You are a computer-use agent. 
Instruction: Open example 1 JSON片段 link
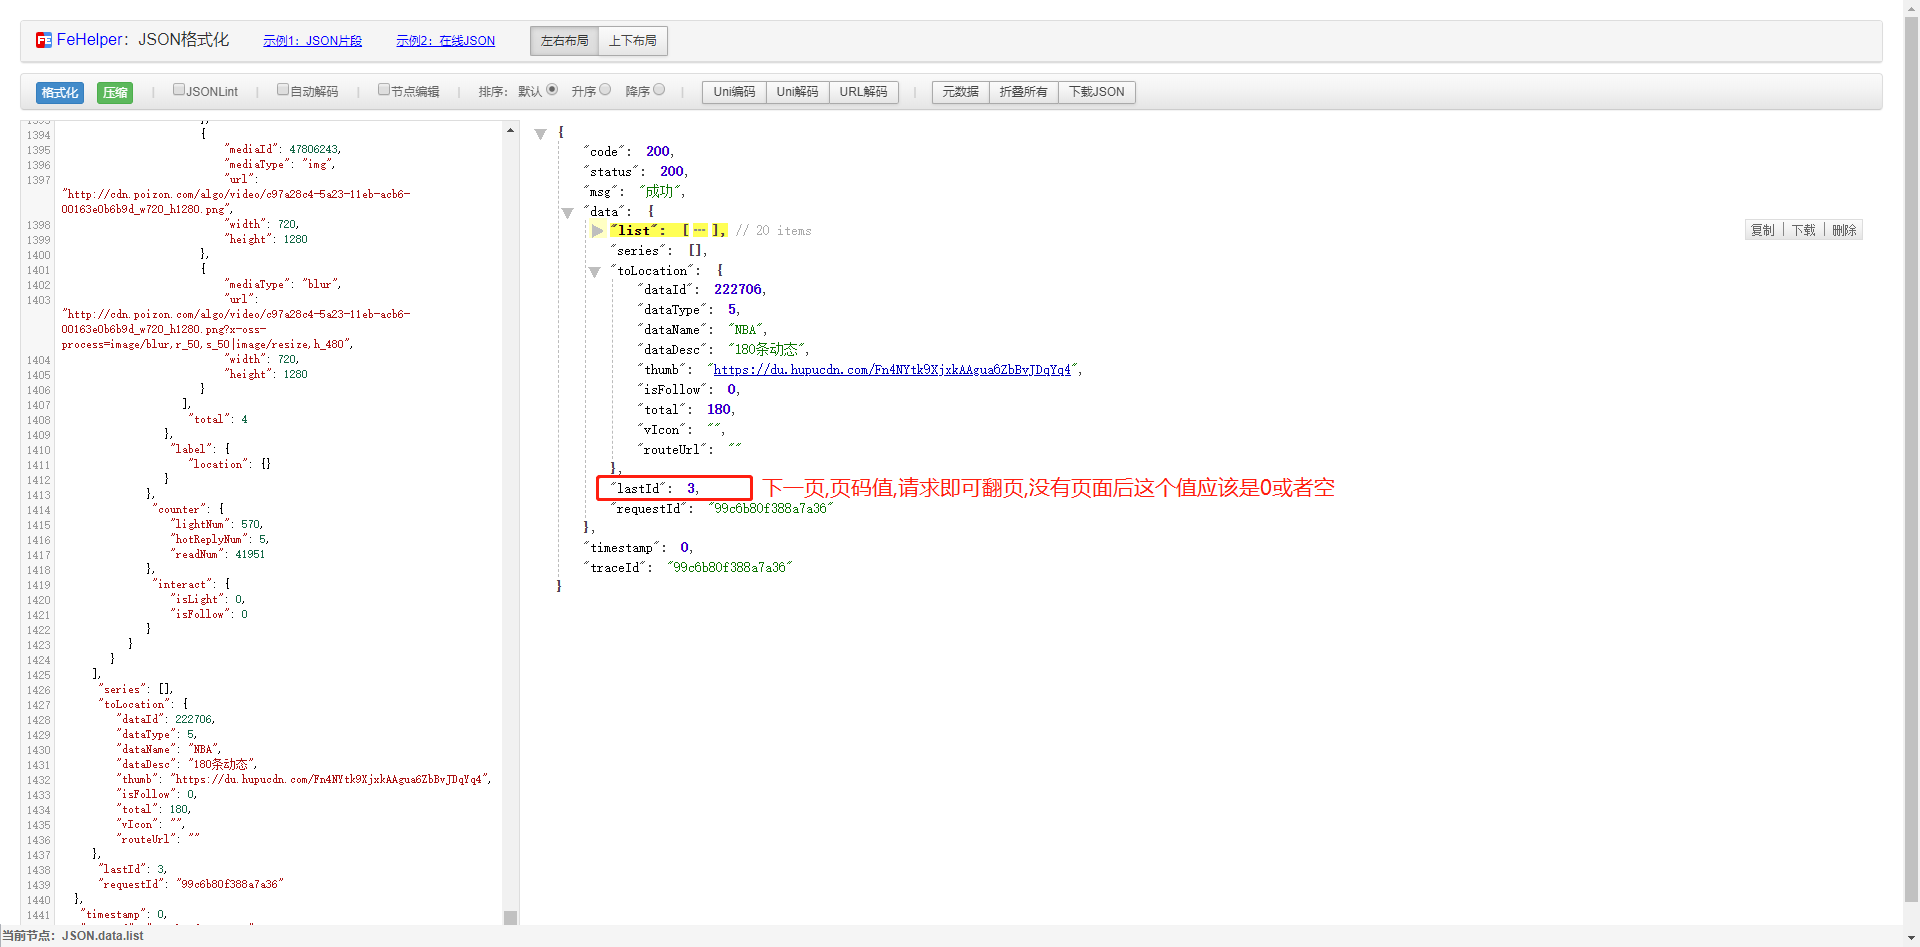312,41
